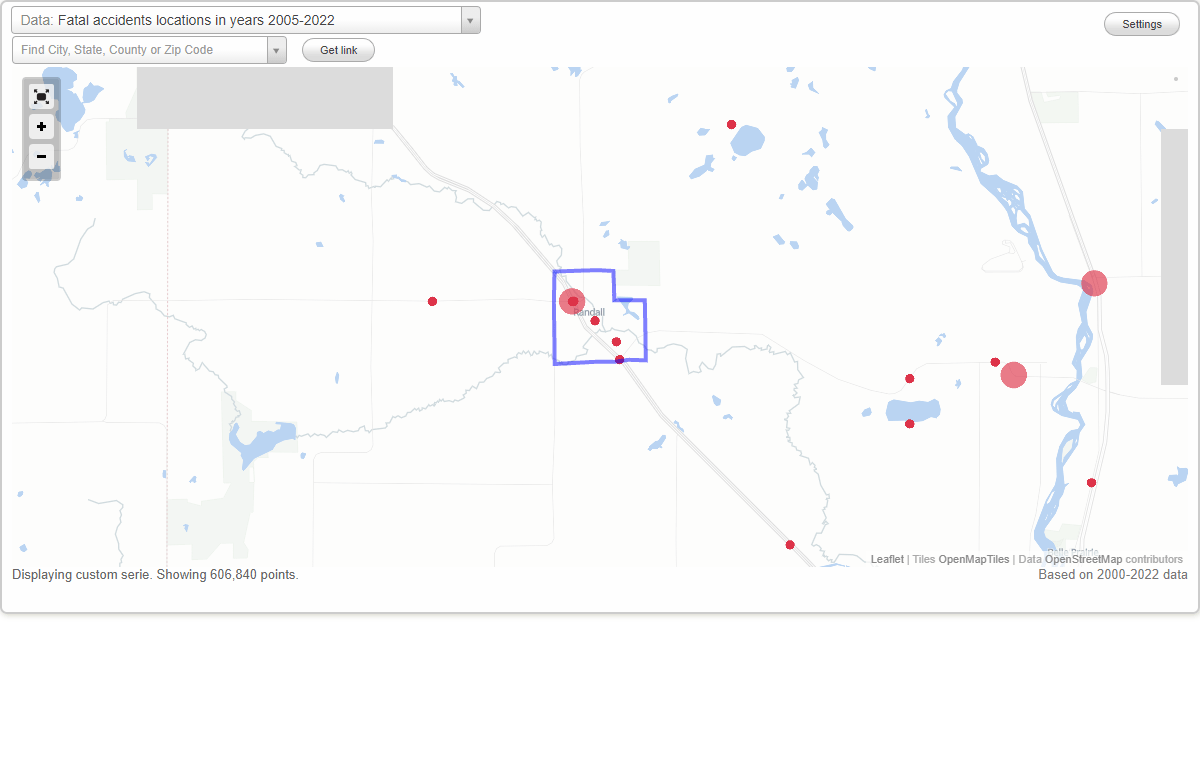Select the large red accident marker near Randall
Screen dimensions: 1200x771
(x=572, y=301)
